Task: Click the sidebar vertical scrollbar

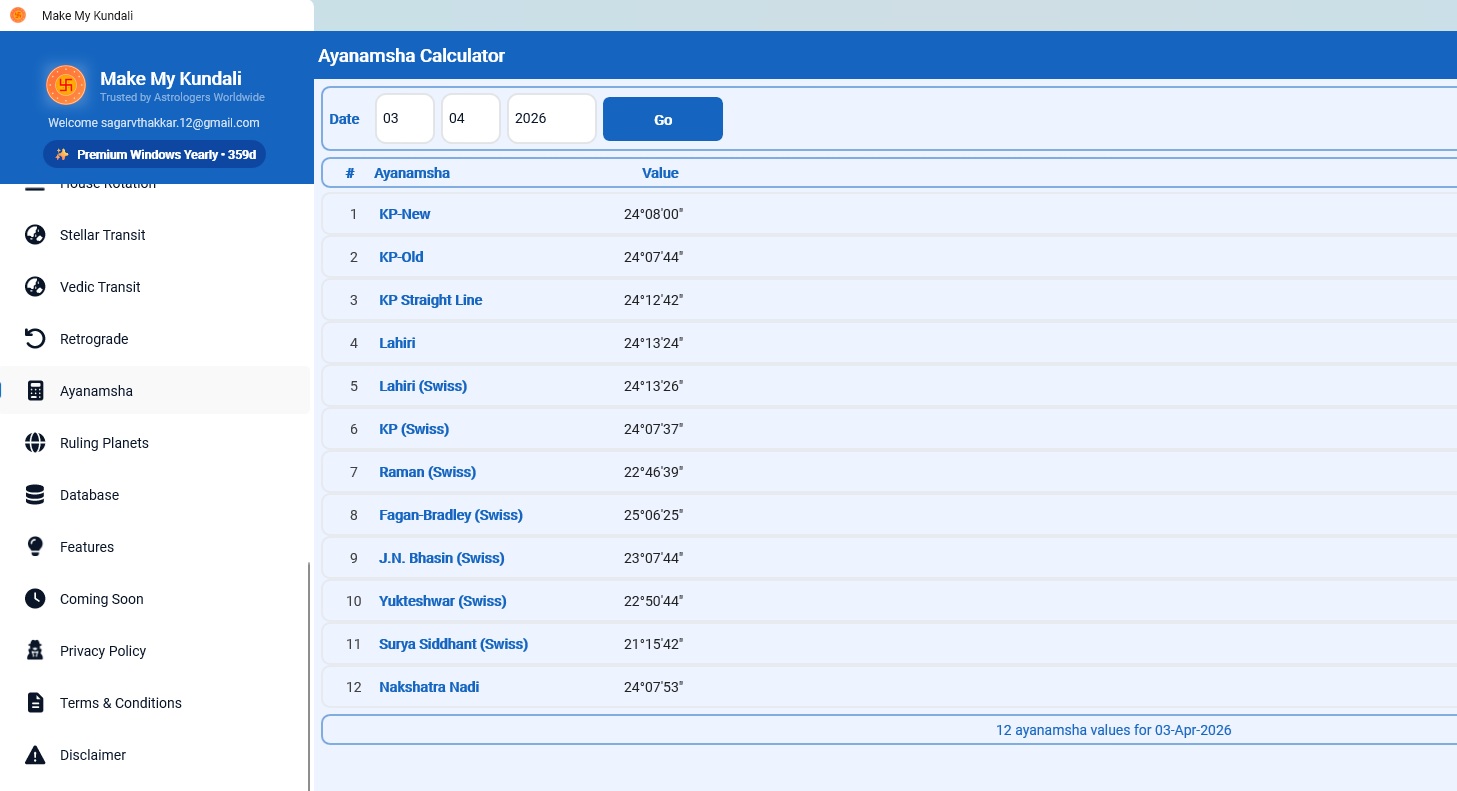Action: [309, 676]
